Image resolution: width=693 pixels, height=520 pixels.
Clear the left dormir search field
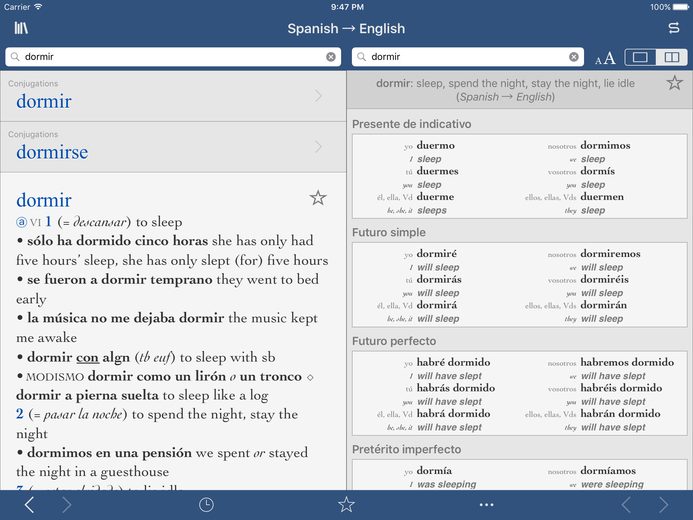pos(331,57)
